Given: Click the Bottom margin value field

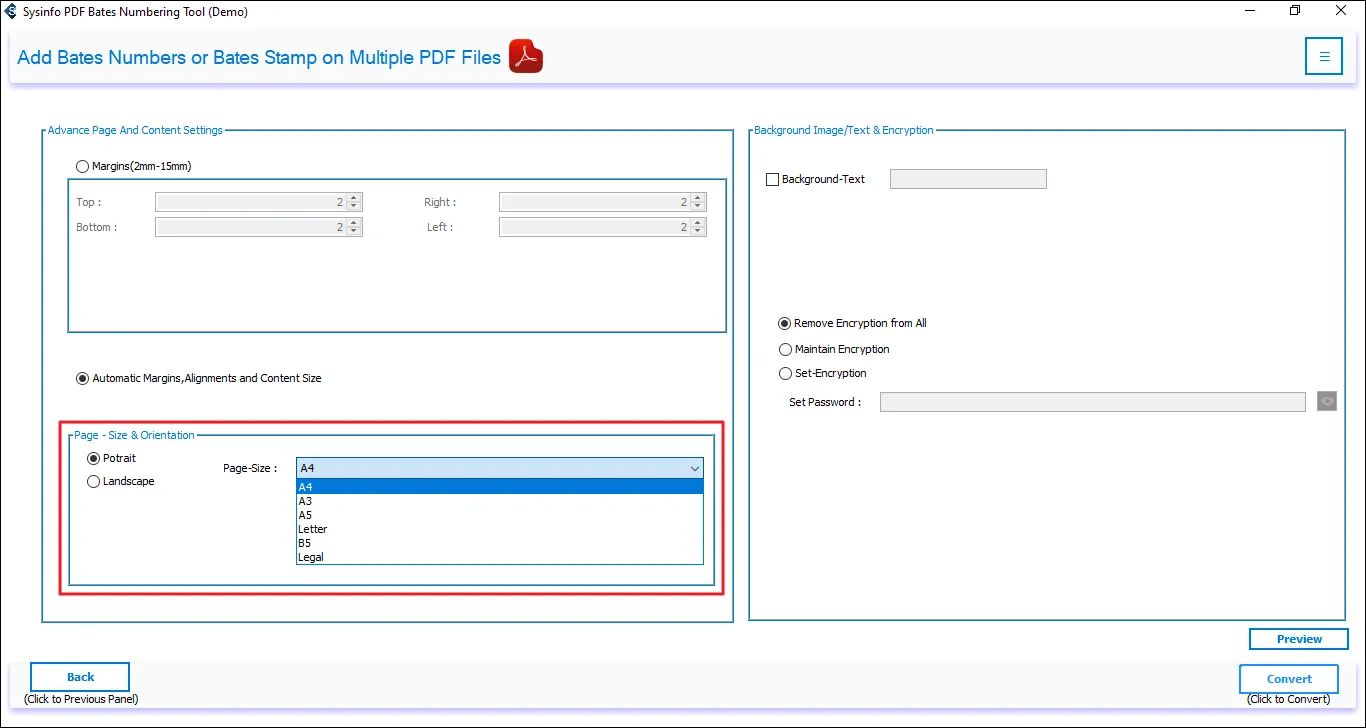Looking at the screenshot, I should tap(251, 227).
